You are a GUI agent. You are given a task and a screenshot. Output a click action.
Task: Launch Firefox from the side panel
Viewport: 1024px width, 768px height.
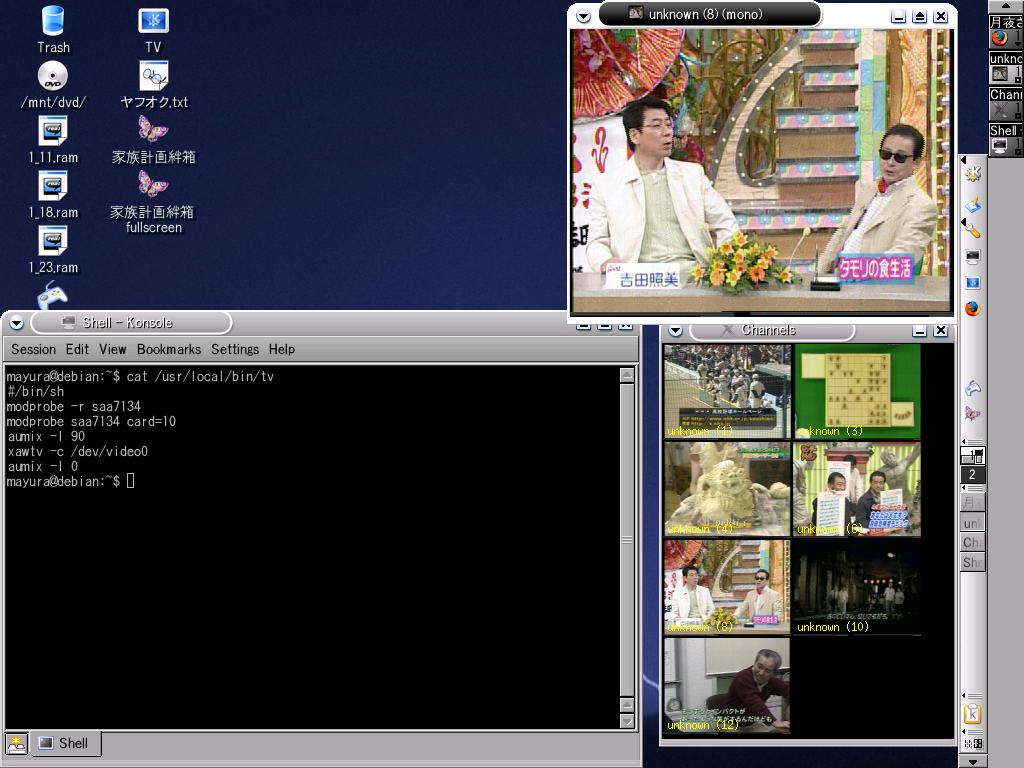coord(973,309)
